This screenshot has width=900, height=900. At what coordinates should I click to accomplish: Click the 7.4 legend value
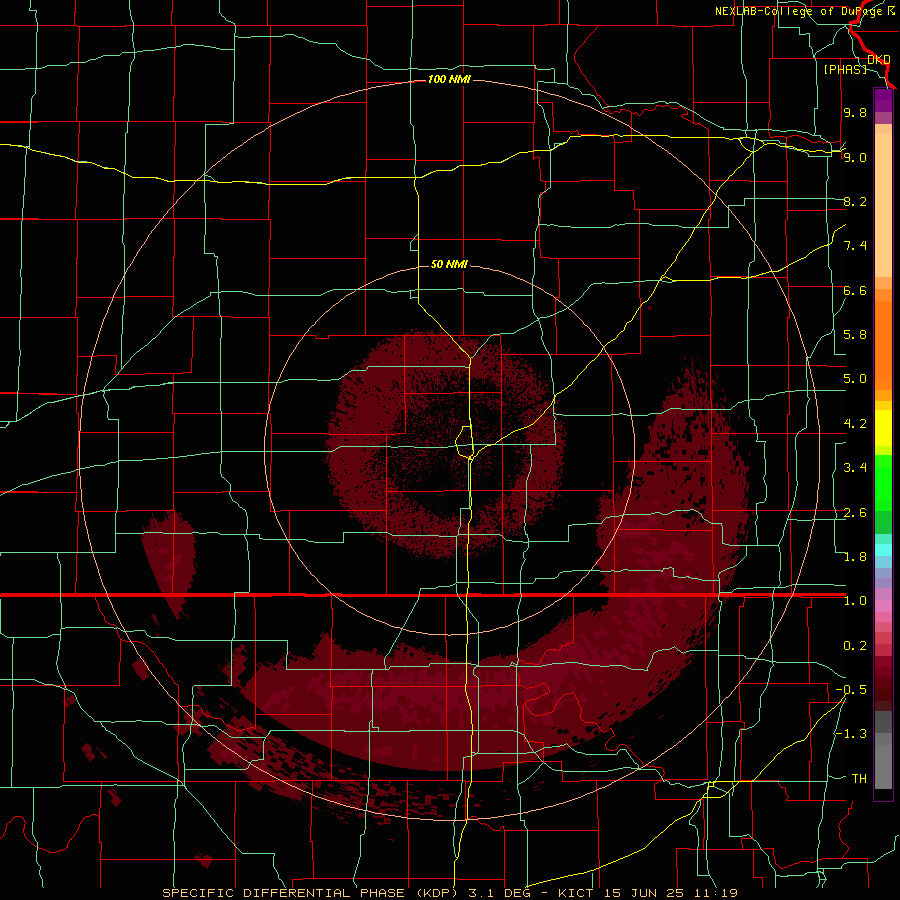[855, 246]
